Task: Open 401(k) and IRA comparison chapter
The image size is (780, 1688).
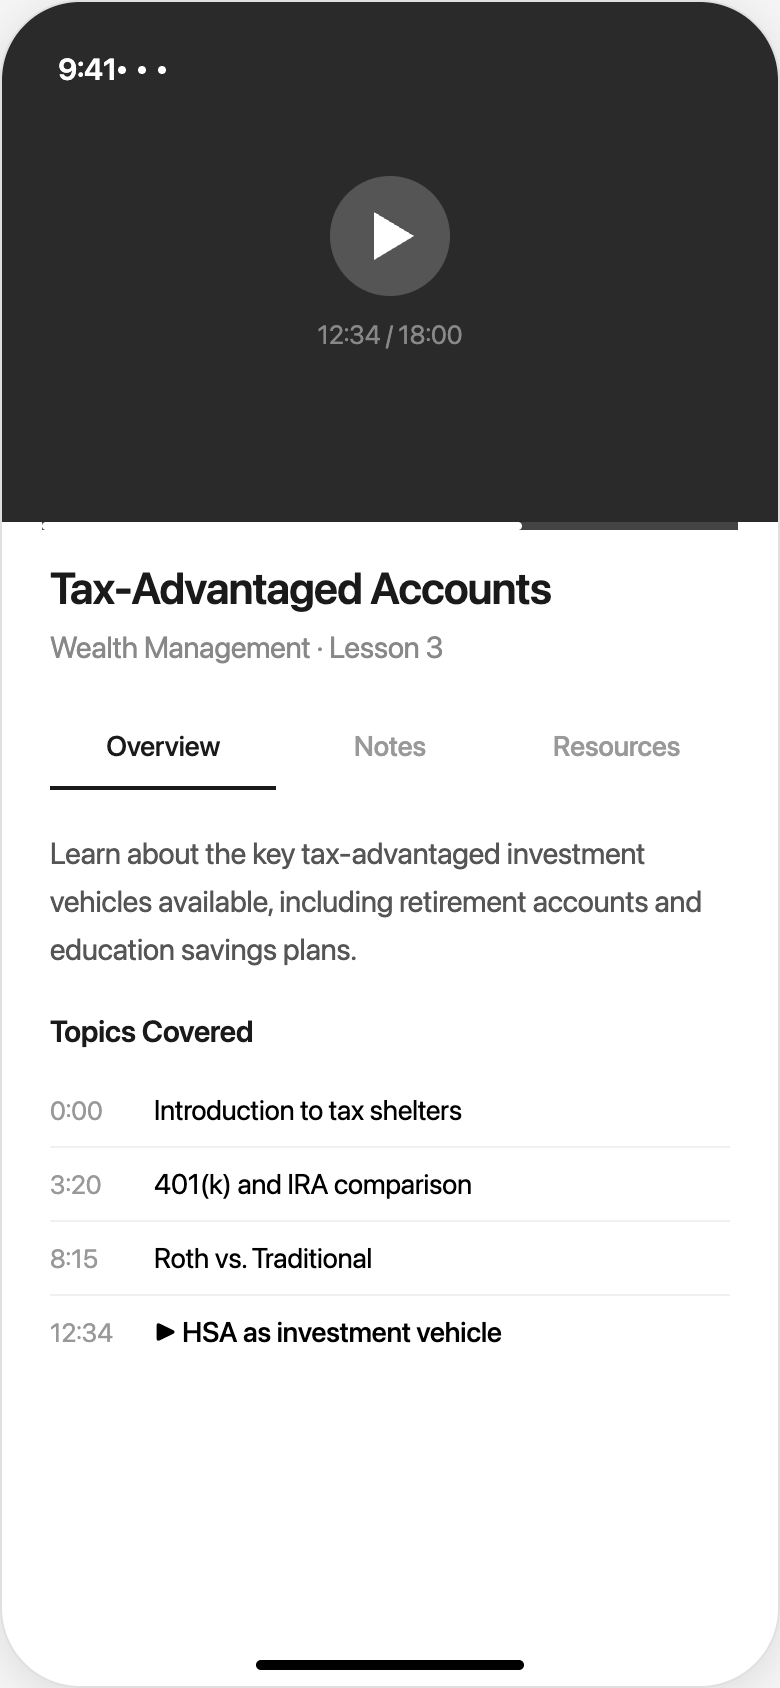Action: coord(313,1185)
